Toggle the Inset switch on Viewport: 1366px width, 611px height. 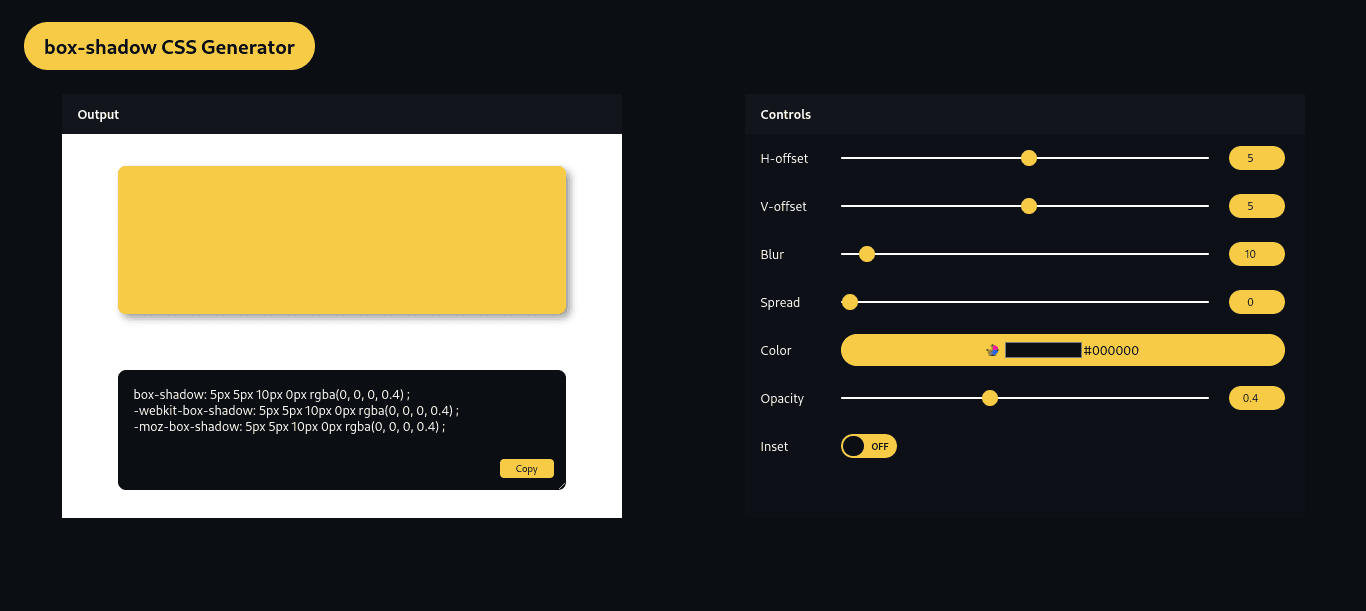click(868, 446)
